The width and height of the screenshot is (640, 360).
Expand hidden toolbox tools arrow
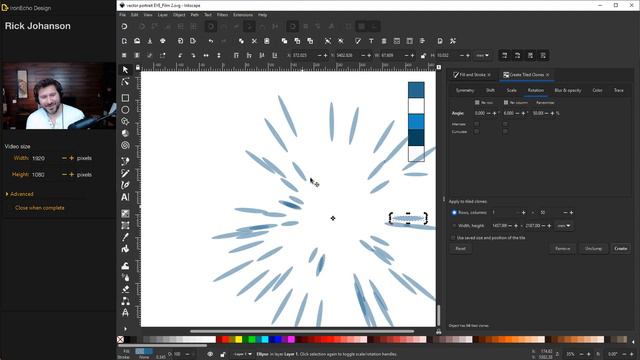125,329
